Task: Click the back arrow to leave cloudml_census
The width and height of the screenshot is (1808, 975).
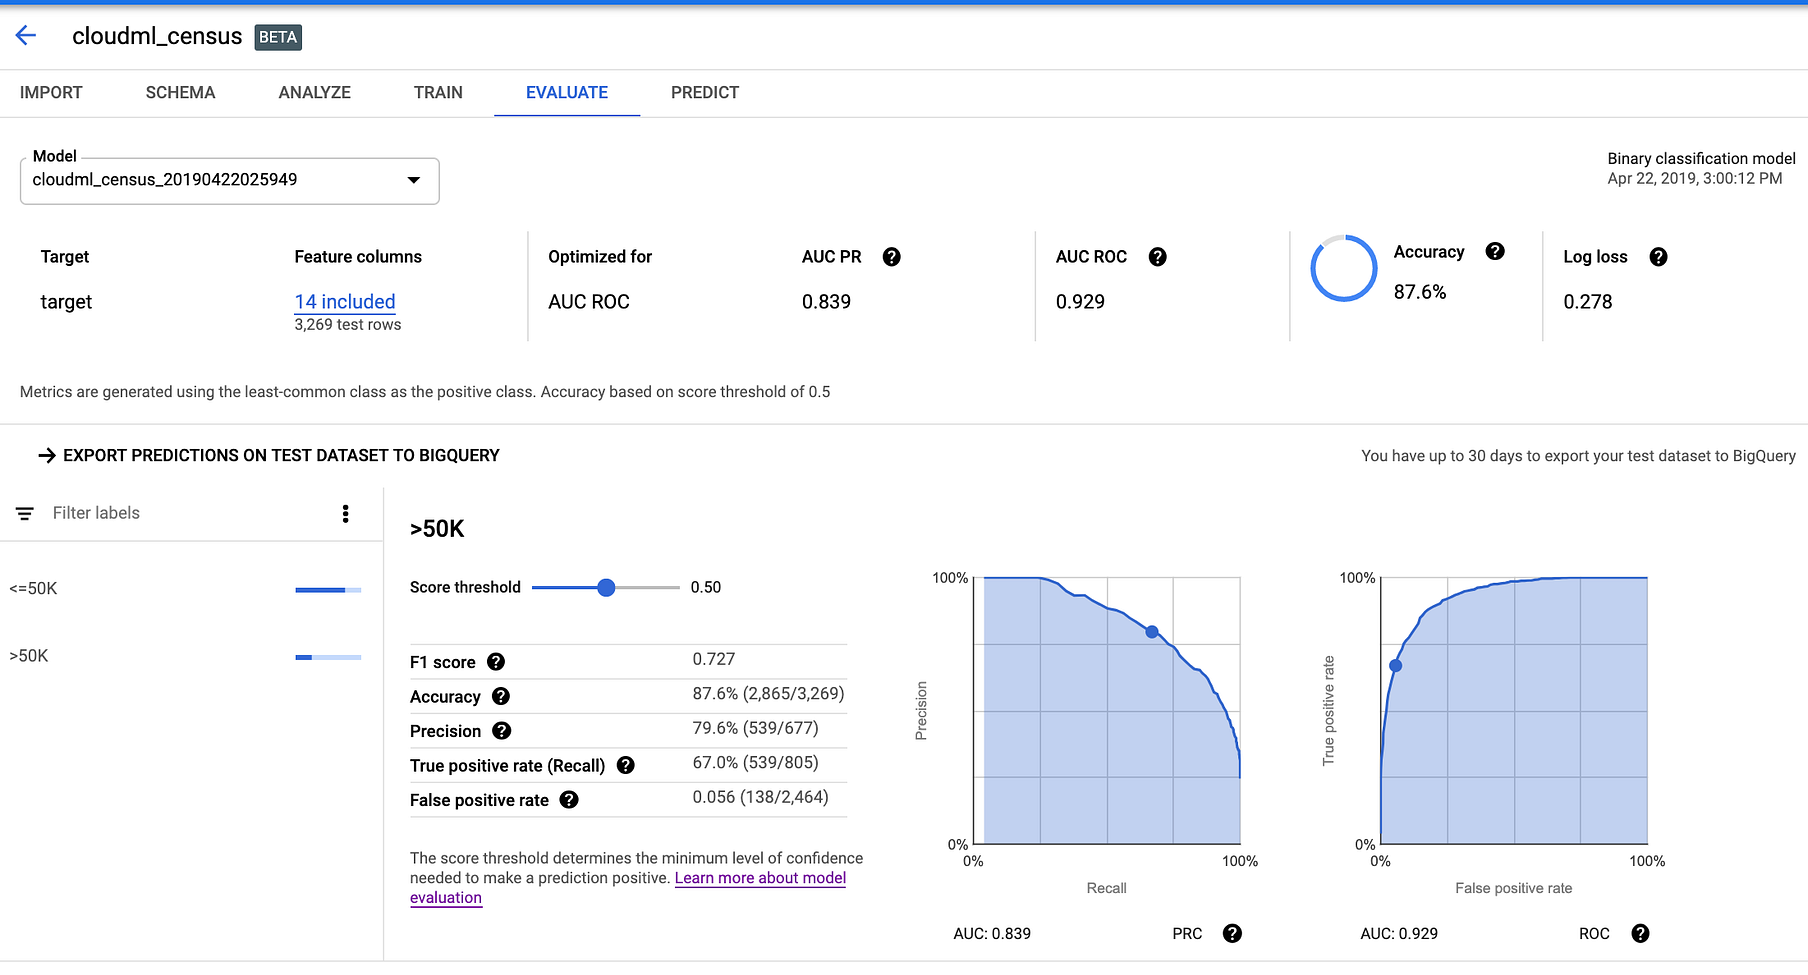Action: coord(25,35)
